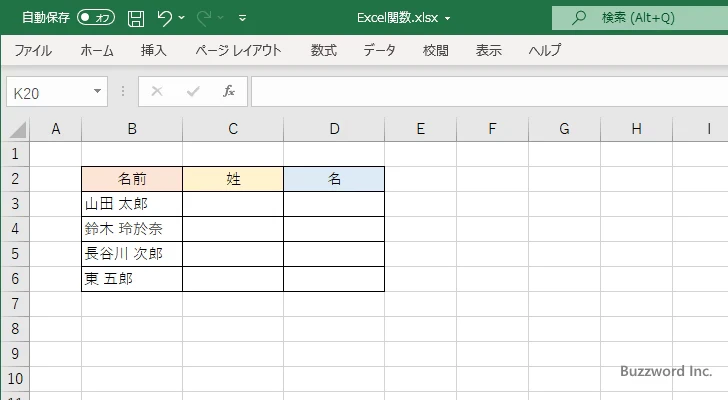Click the Save floppy disk icon

pyautogui.click(x=136, y=17)
